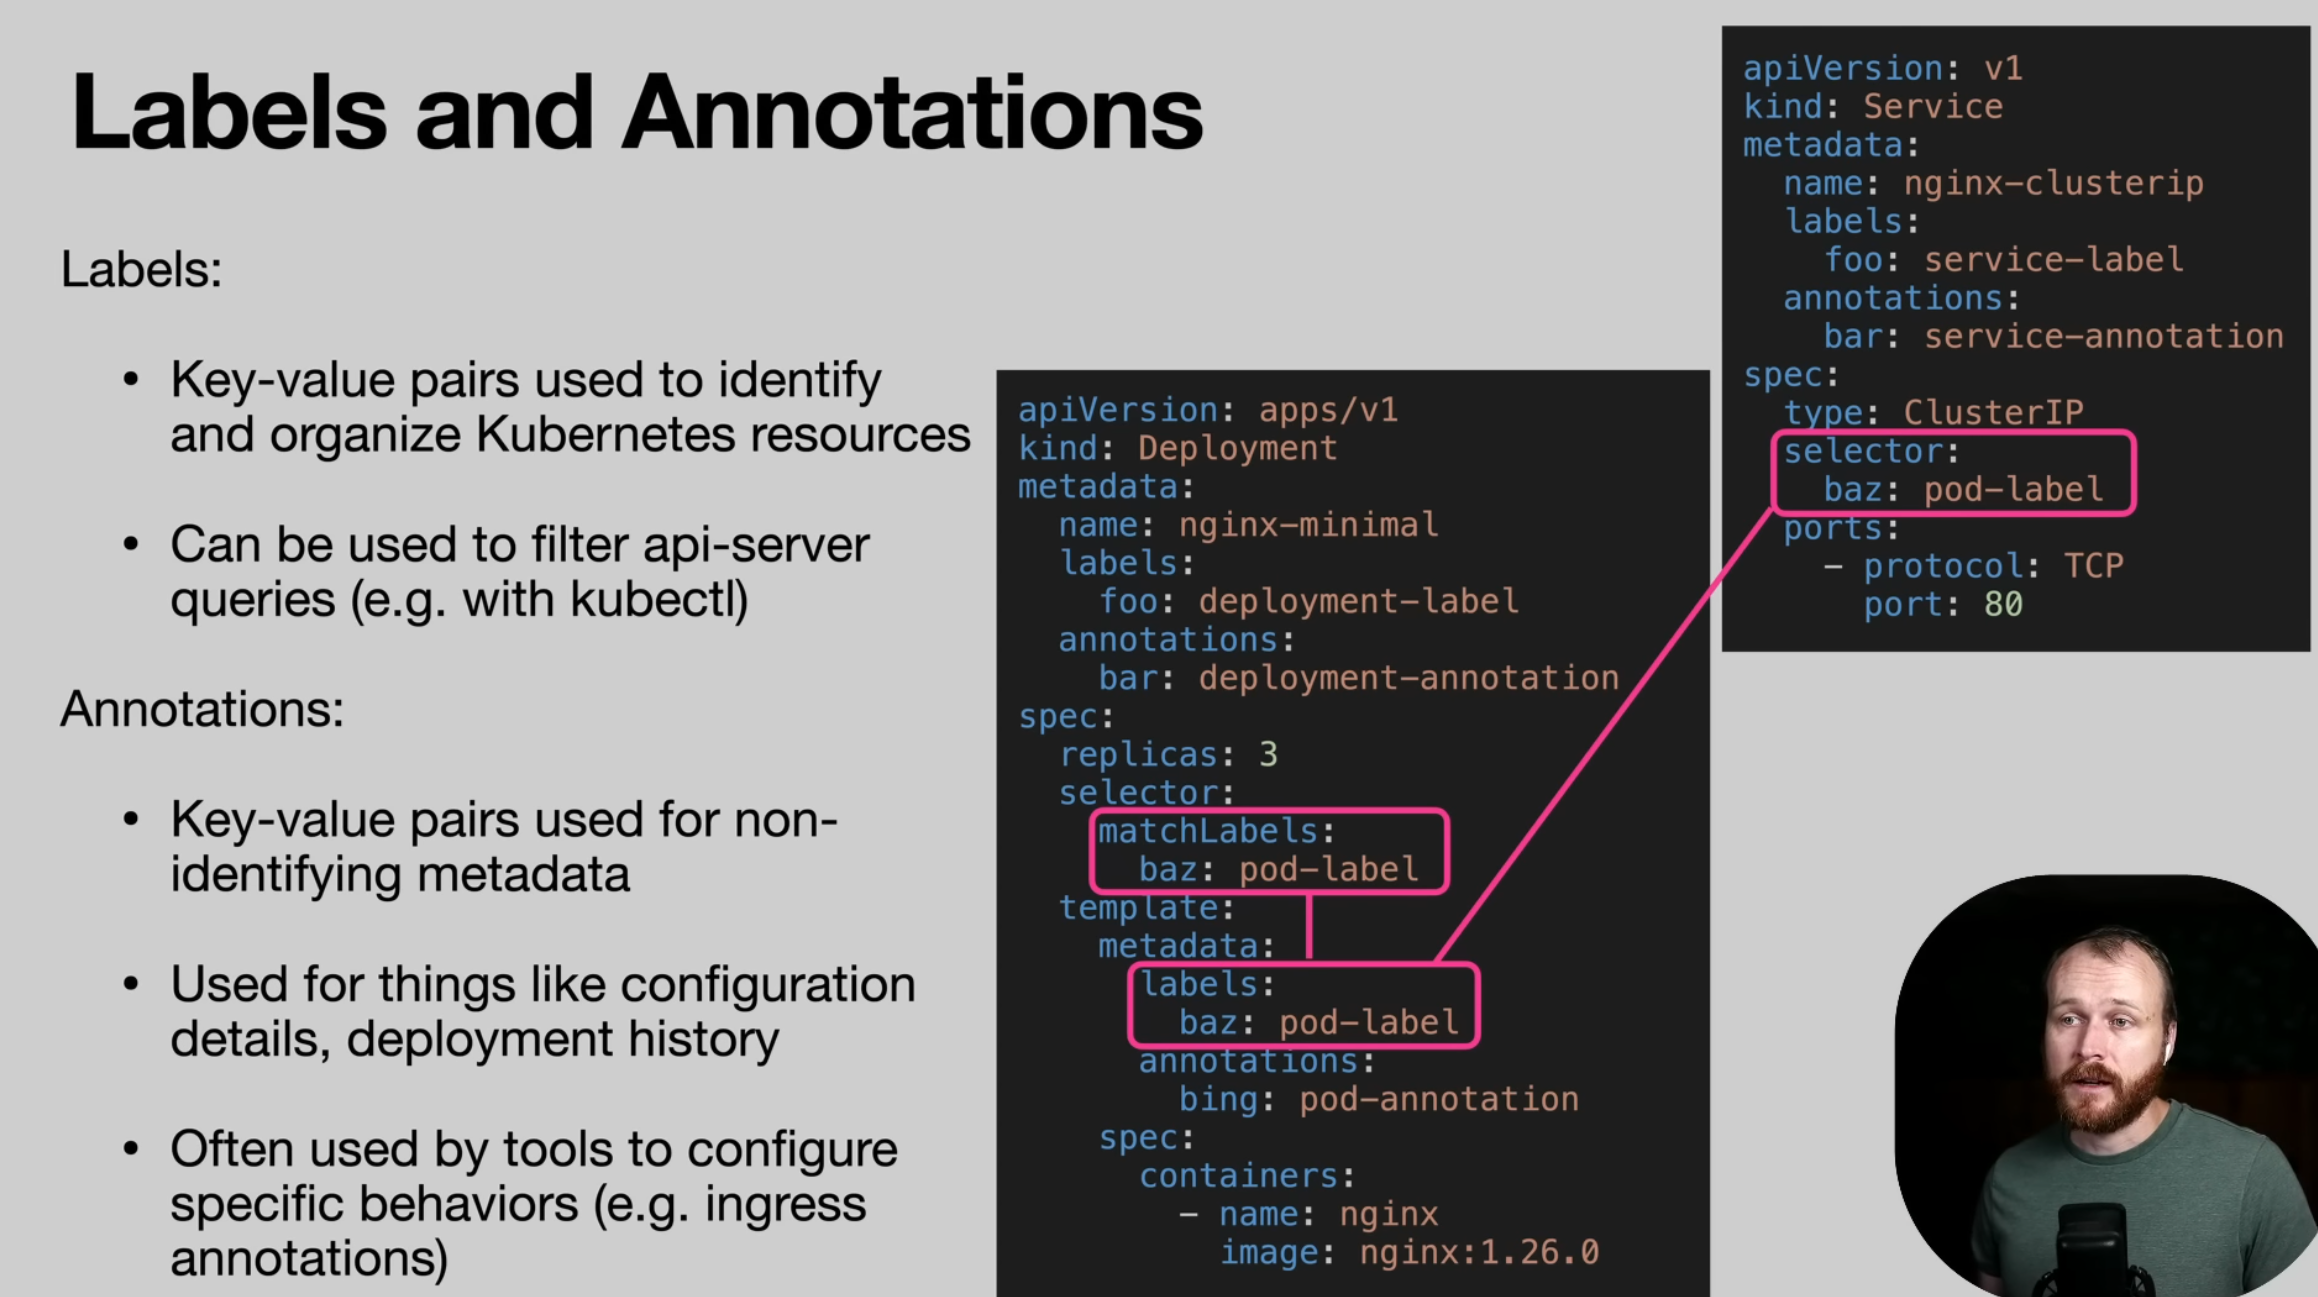
Task: Click "baz: pod-label" under matchLabels
Action: point(1278,869)
